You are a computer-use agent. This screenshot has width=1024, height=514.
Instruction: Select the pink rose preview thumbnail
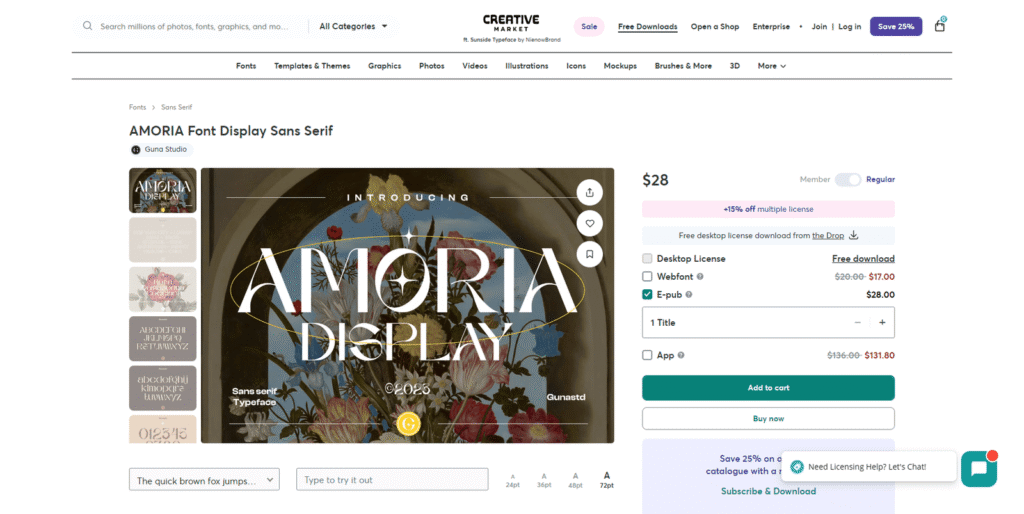click(163, 289)
